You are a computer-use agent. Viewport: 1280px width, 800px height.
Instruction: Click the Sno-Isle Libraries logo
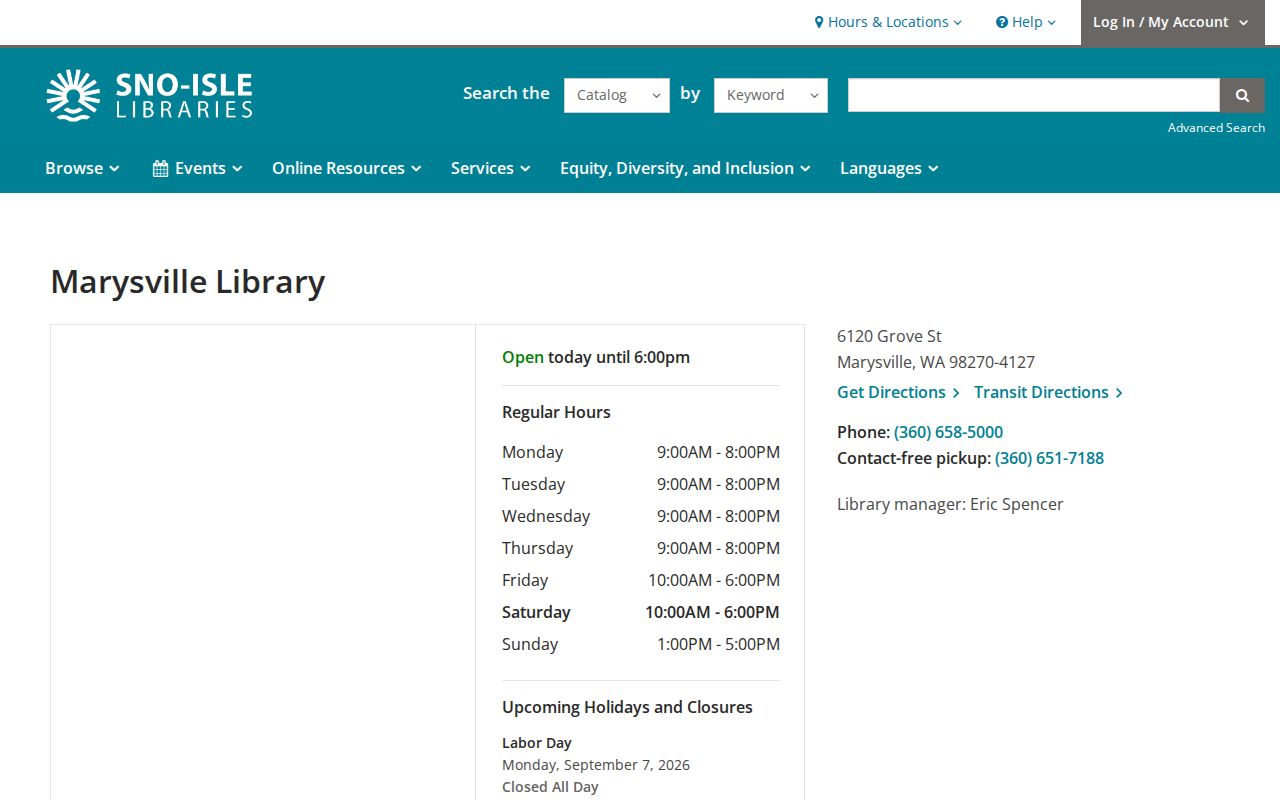pos(149,95)
